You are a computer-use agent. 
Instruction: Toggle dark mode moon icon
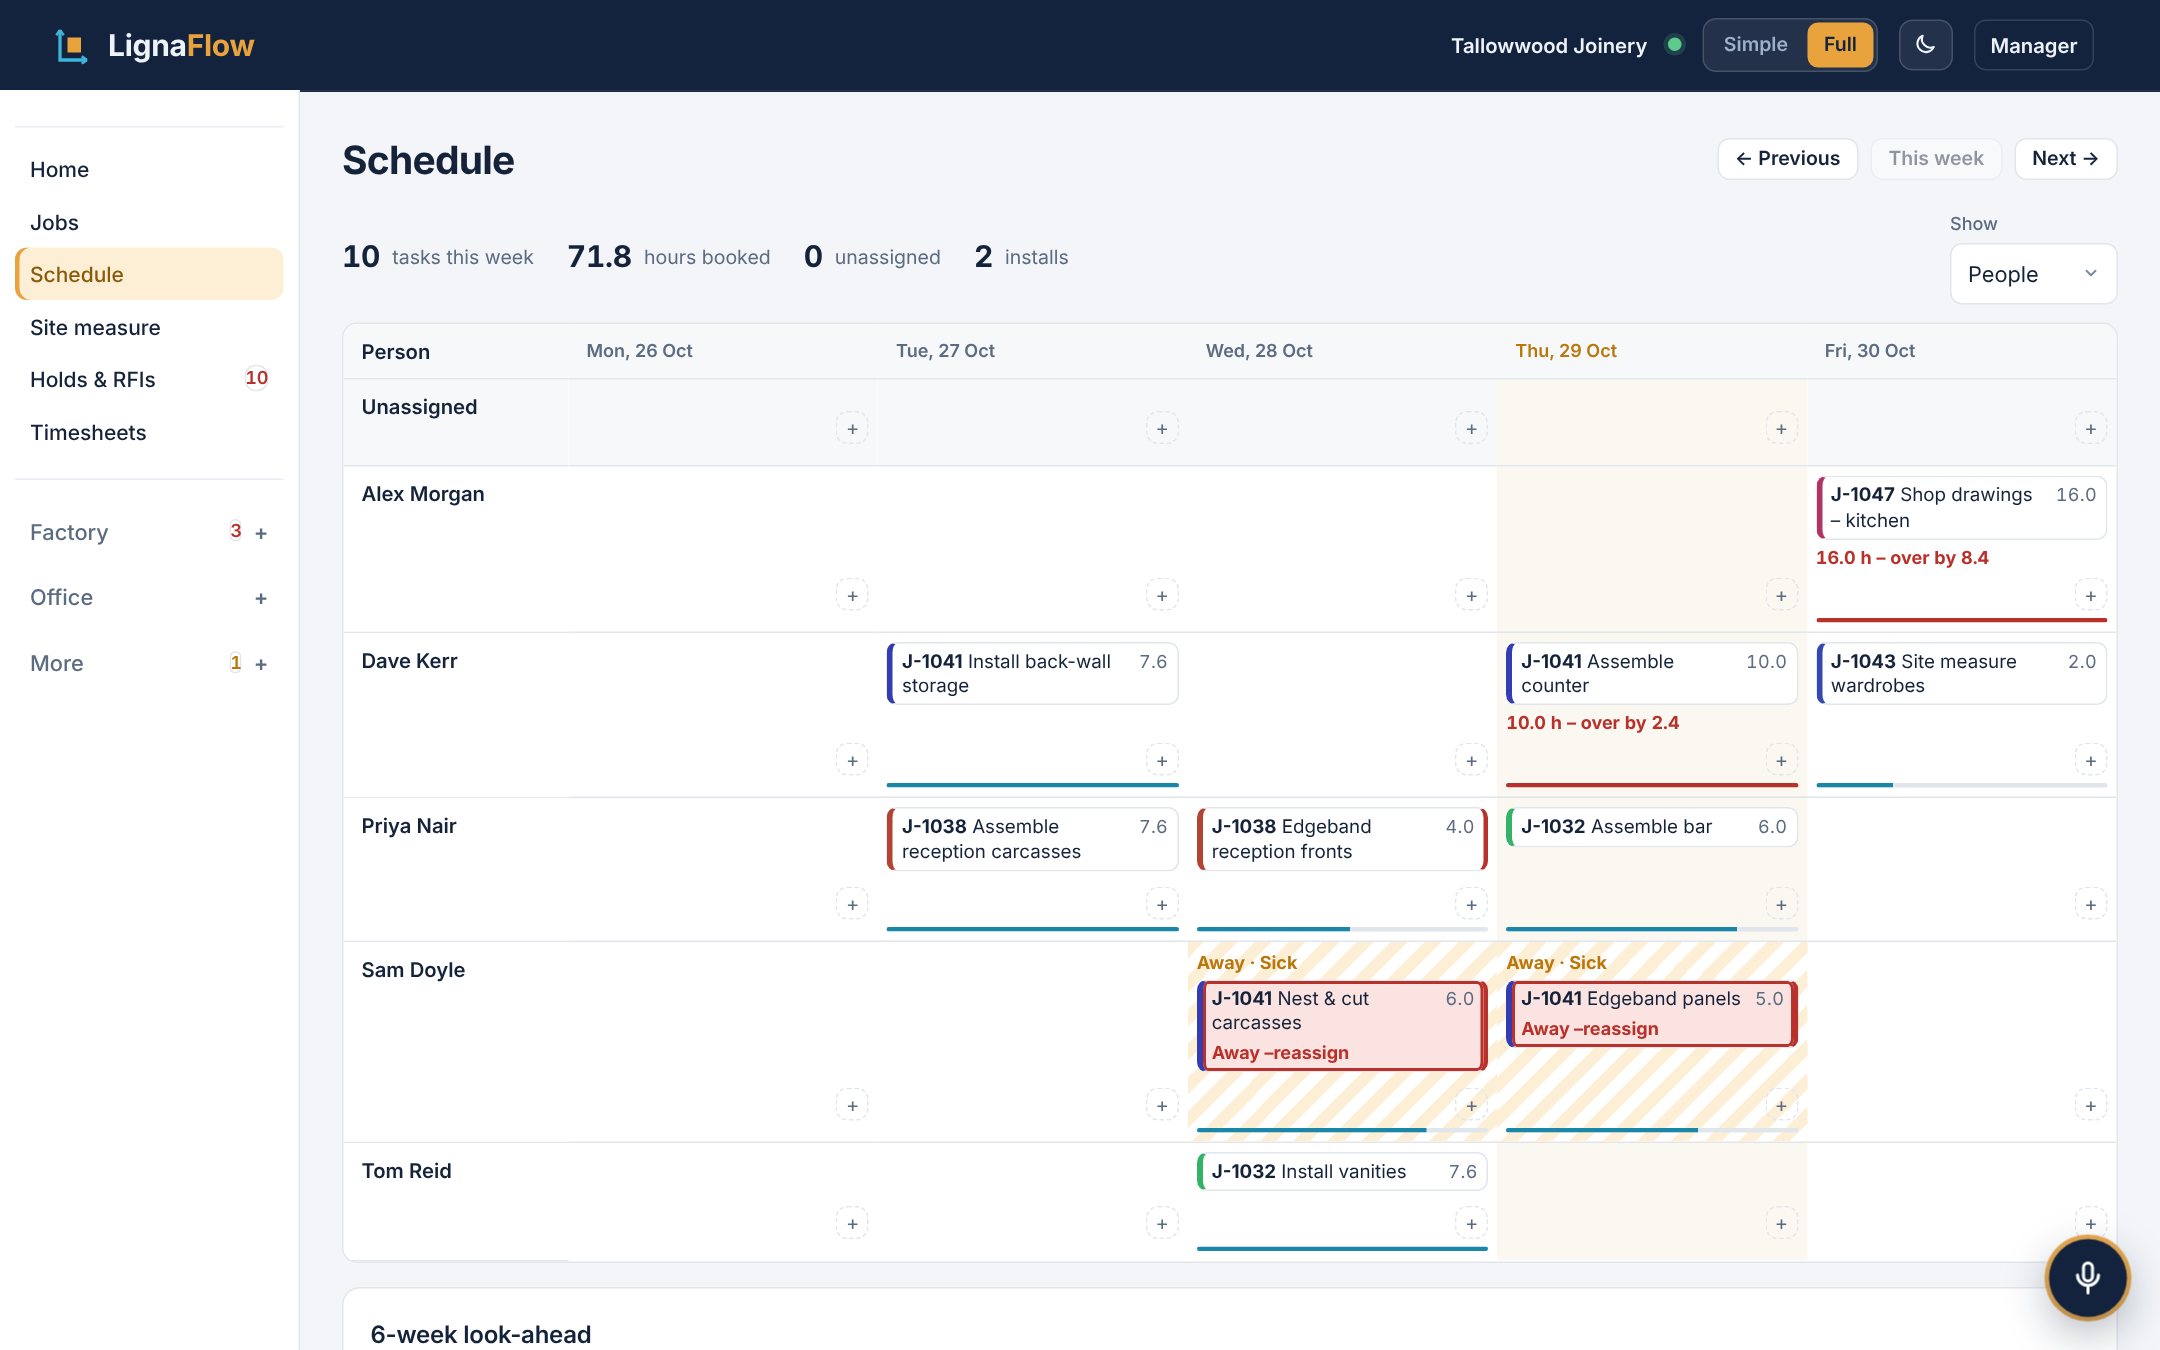click(1925, 45)
